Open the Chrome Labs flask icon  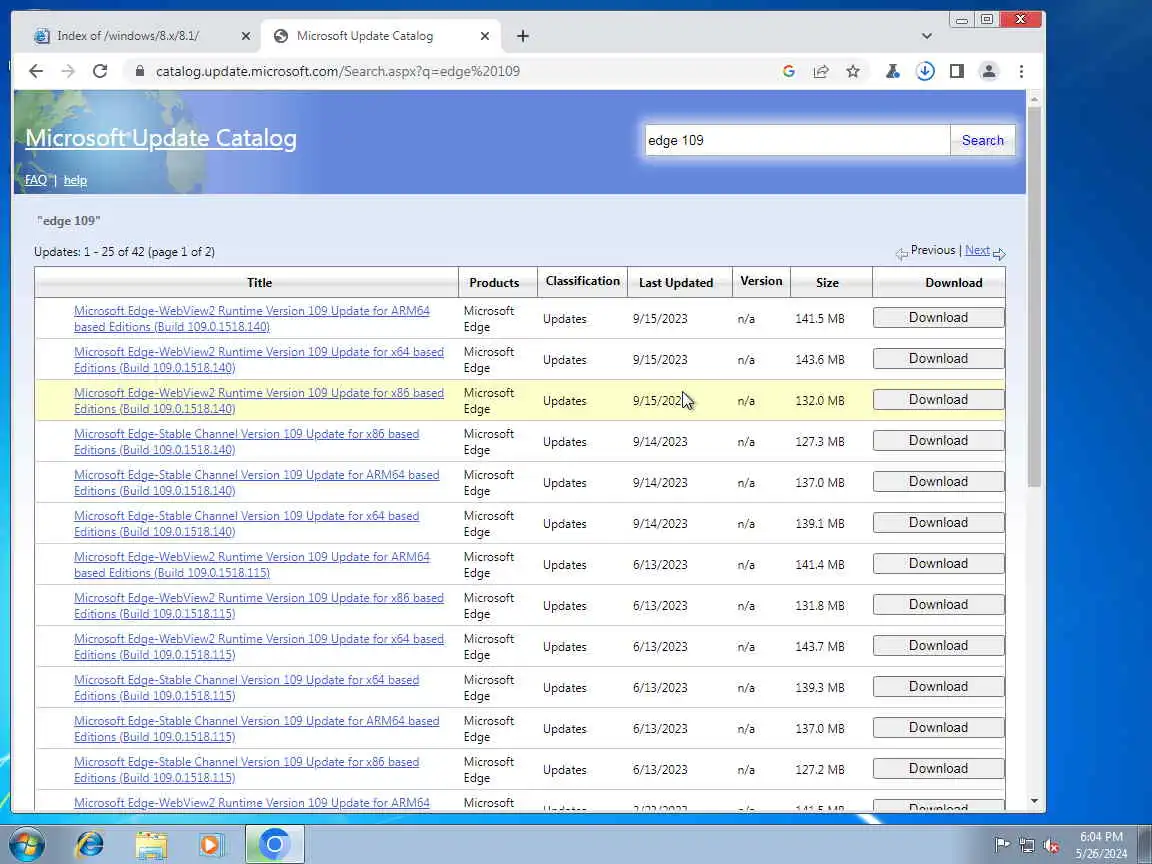coord(893,71)
